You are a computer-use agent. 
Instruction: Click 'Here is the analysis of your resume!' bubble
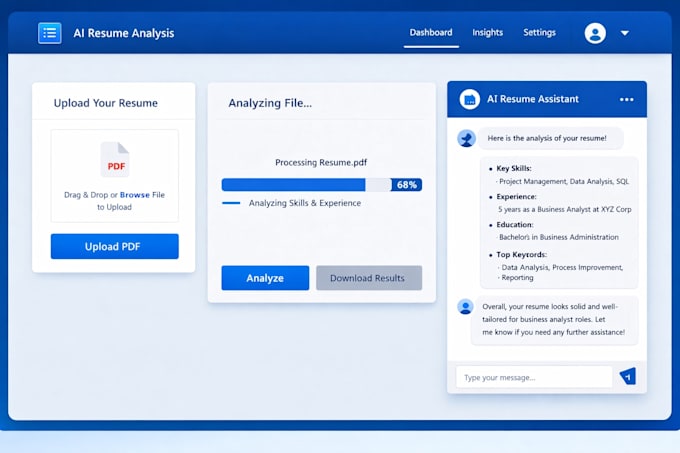551,138
